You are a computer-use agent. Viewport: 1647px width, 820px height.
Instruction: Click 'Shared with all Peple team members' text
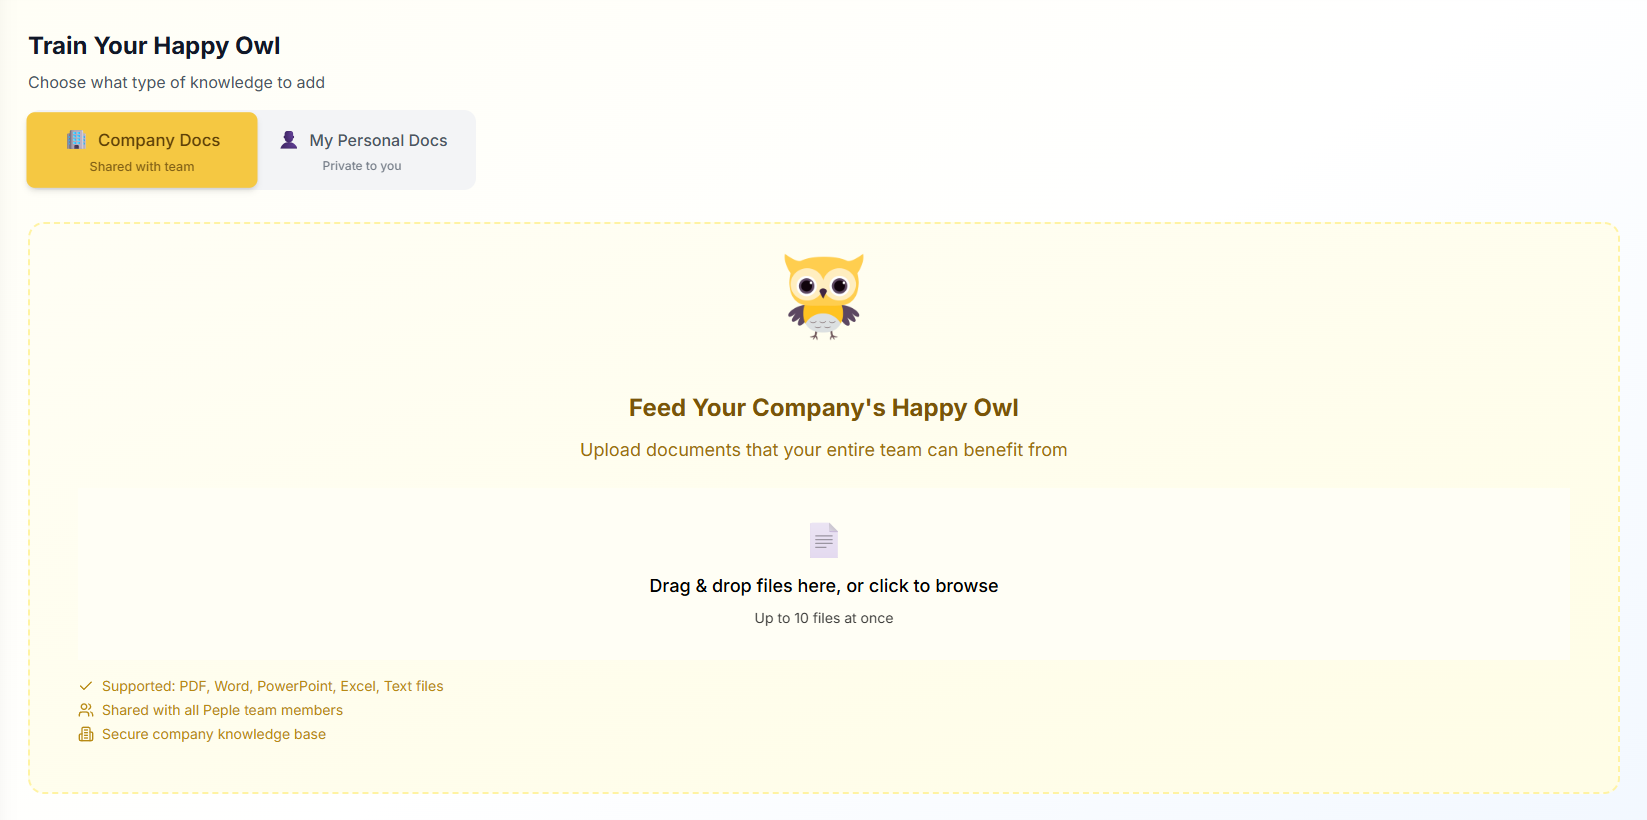tap(222, 710)
